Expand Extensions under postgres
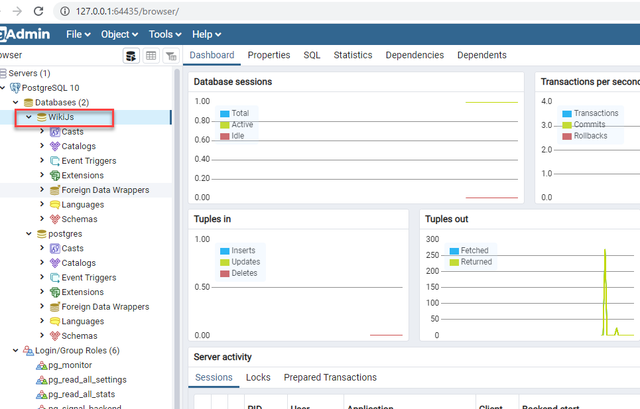 tap(42, 292)
